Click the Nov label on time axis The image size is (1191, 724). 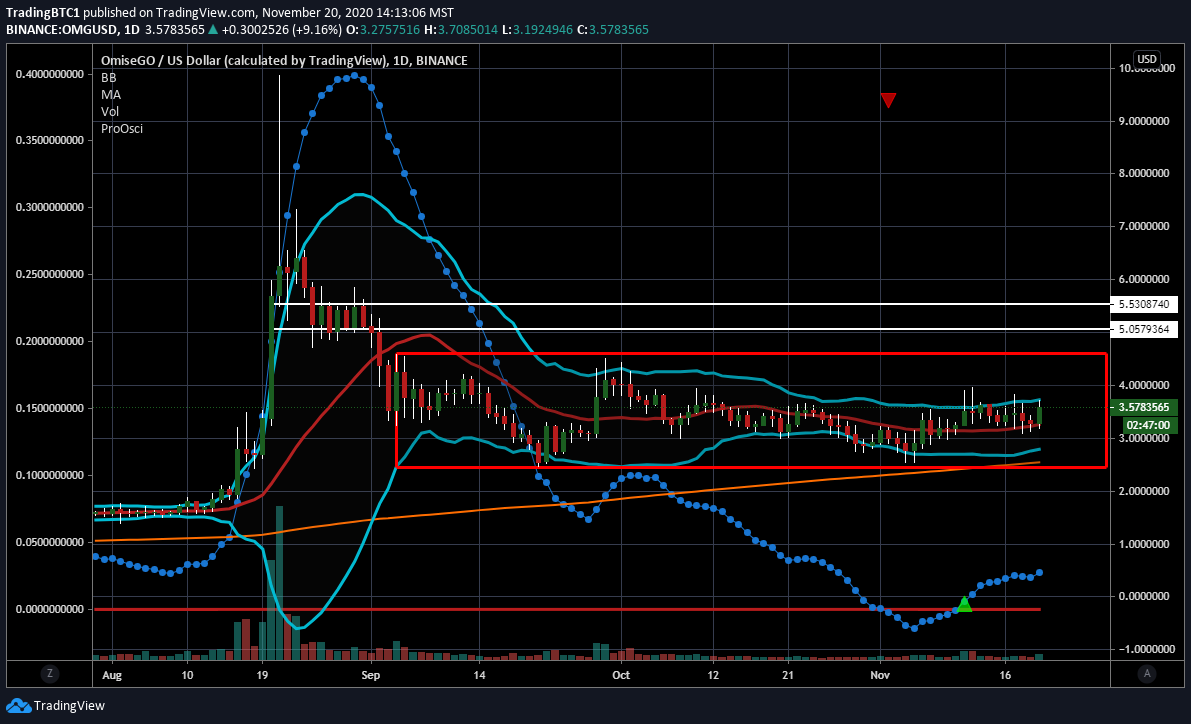coord(880,675)
